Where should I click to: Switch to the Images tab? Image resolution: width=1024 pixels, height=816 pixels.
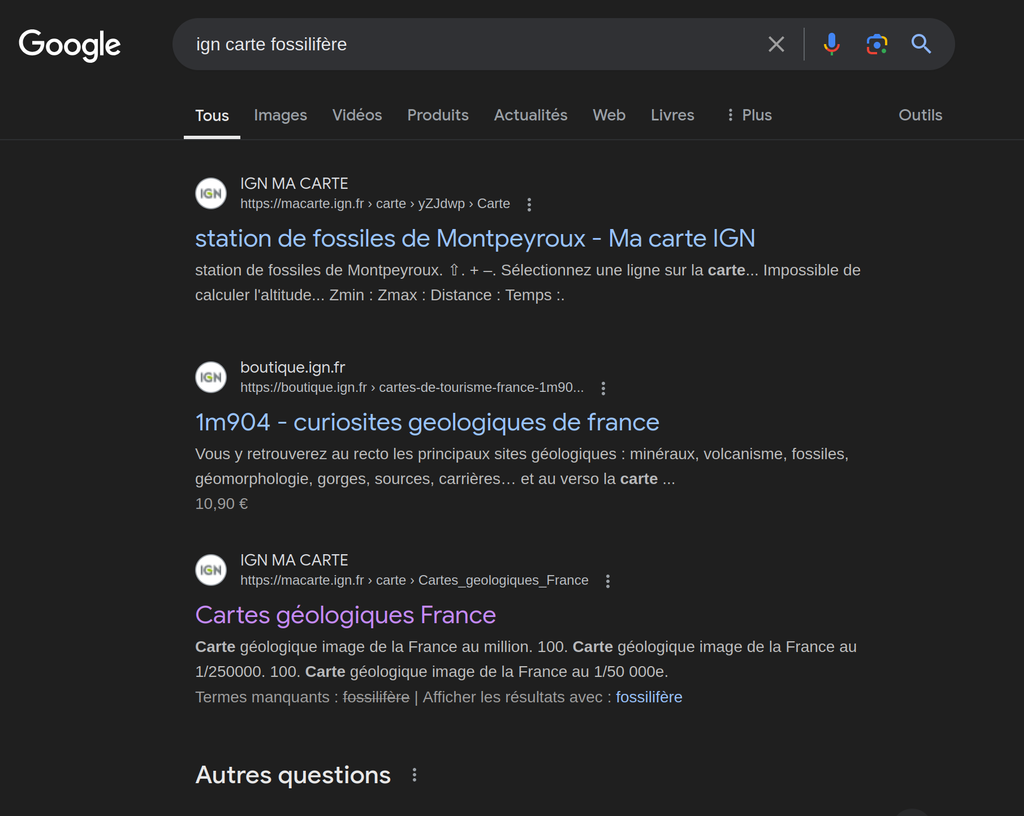280,115
